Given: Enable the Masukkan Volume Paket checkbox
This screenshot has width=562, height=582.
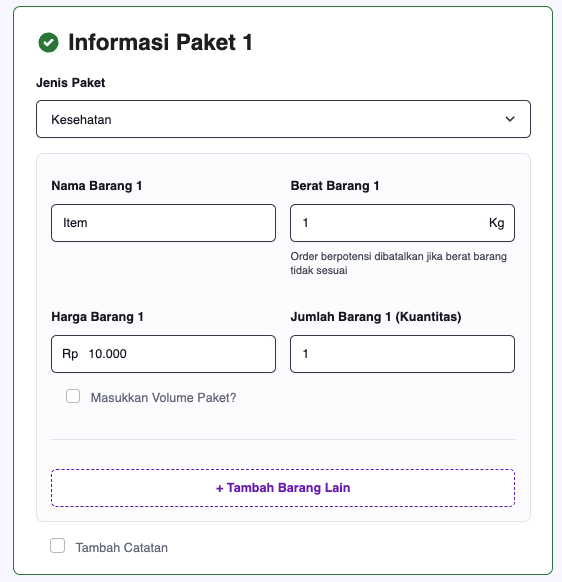Looking at the screenshot, I should [73, 396].
